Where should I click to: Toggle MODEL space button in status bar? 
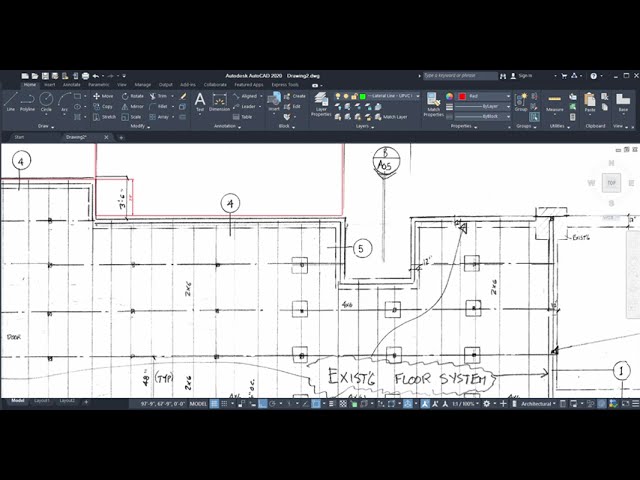pyautogui.click(x=198, y=404)
